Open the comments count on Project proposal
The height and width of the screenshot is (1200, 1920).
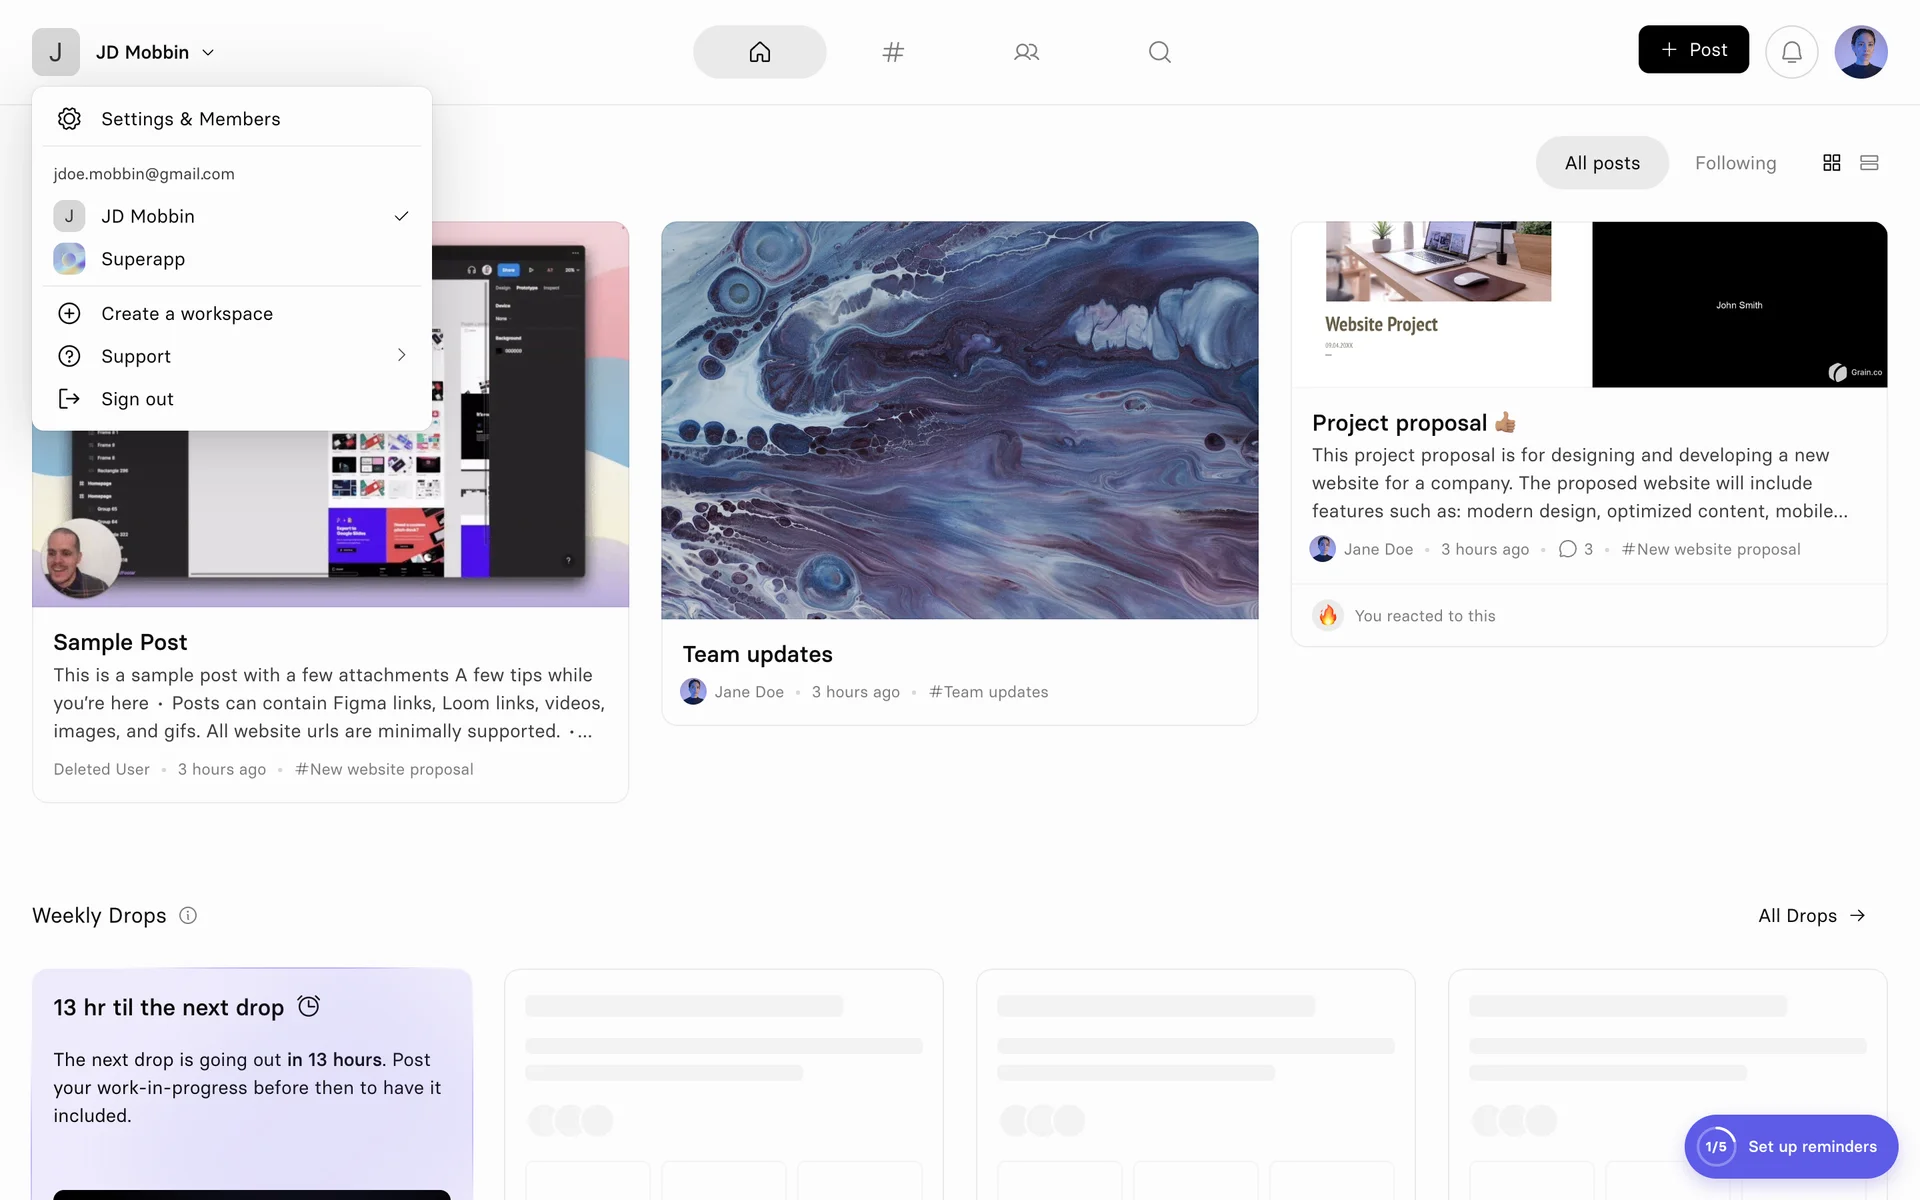tap(1576, 549)
